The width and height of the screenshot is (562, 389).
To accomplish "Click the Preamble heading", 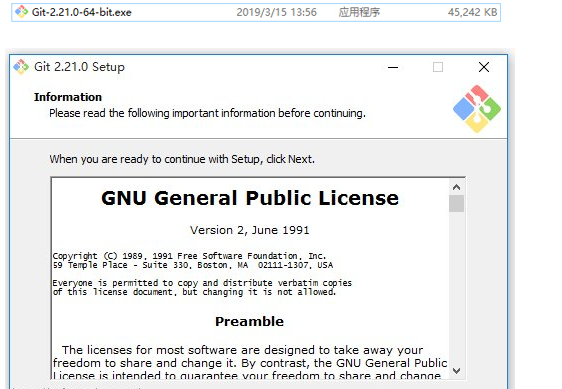I will coord(249,321).
